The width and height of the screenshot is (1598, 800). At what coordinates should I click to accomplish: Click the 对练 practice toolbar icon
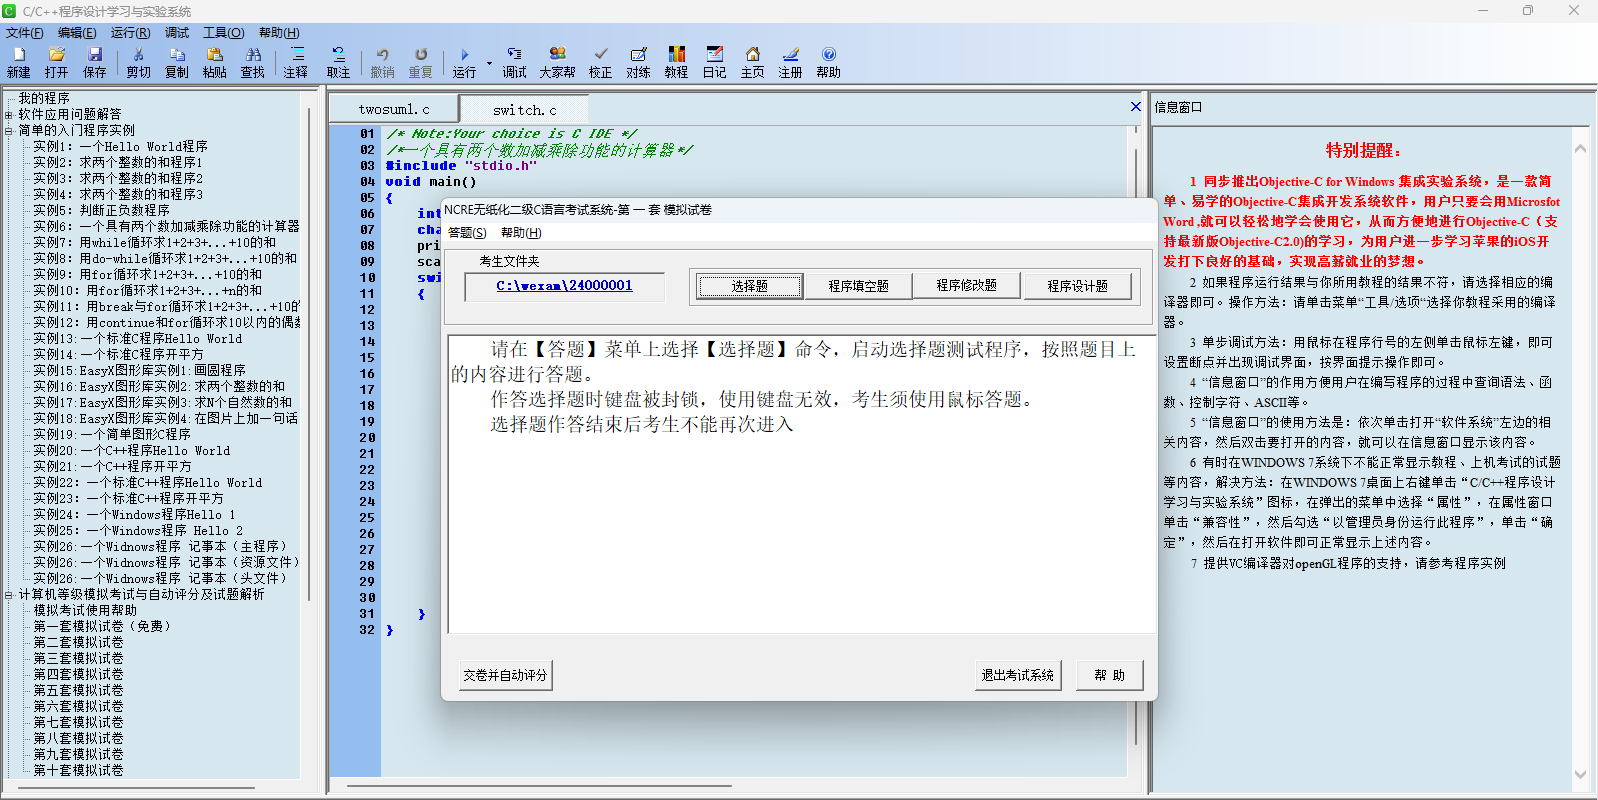click(x=639, y=62)
